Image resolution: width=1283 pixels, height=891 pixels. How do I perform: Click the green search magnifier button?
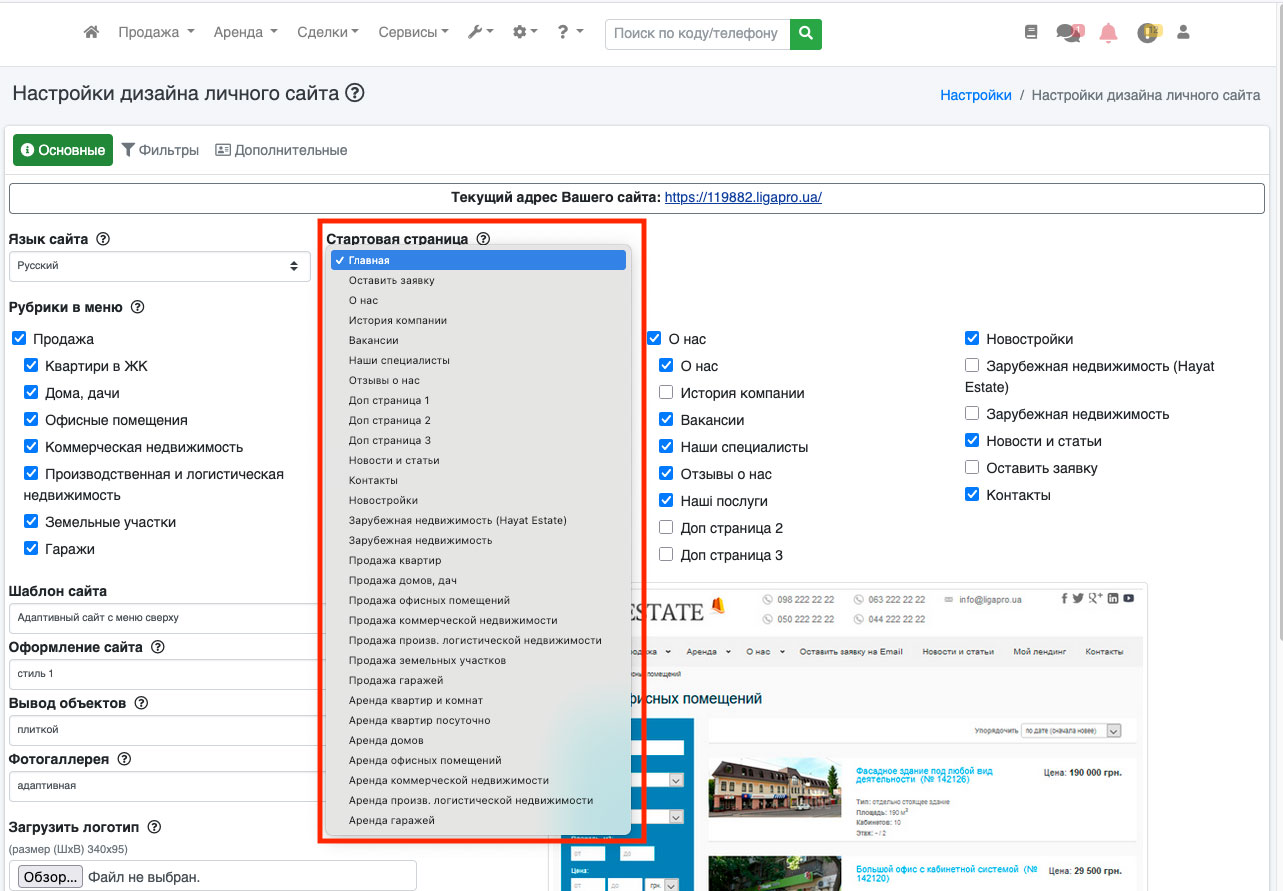tap(805, 33)
